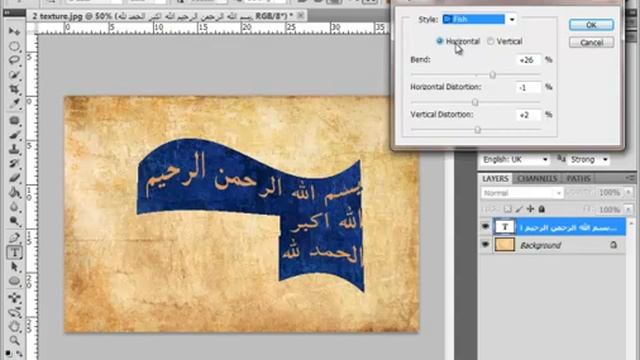Select the Hand tool
The image size is (640, 360).
(14, 327)
